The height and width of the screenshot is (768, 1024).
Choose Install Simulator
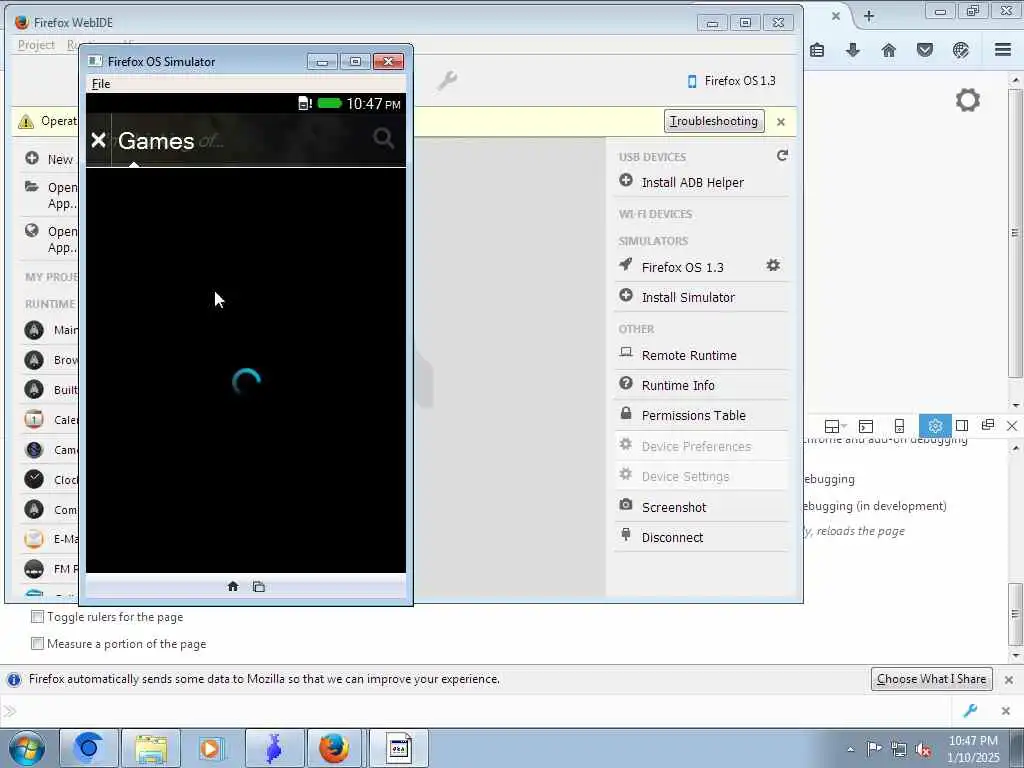coord(701,297)
